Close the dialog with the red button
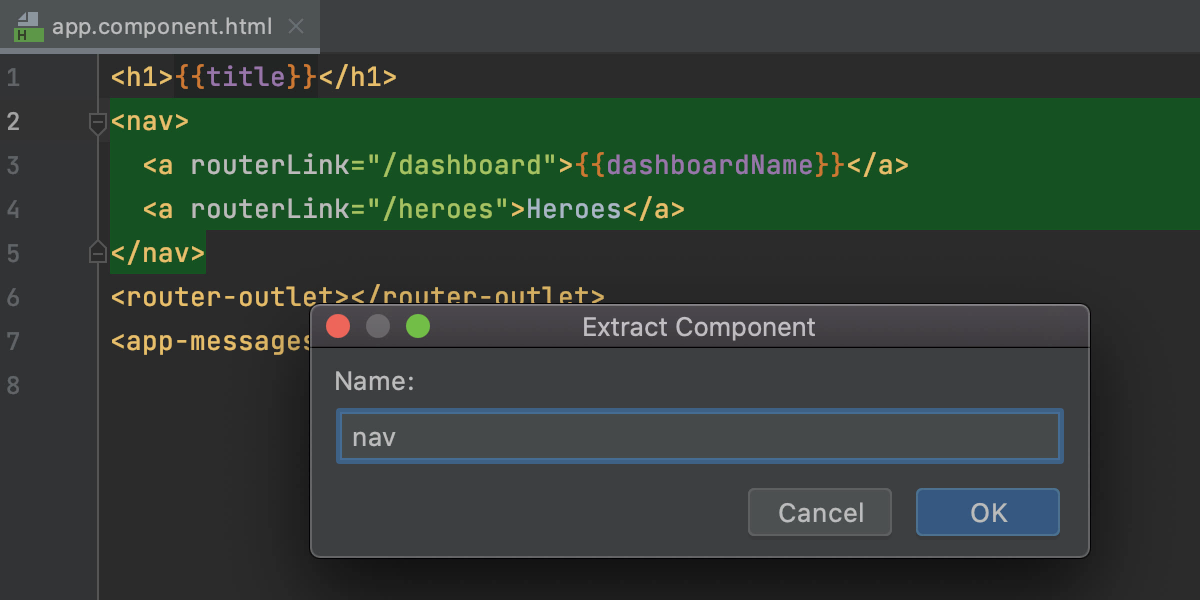Screen dimensions: 1200x600 (x=338, y=326)
